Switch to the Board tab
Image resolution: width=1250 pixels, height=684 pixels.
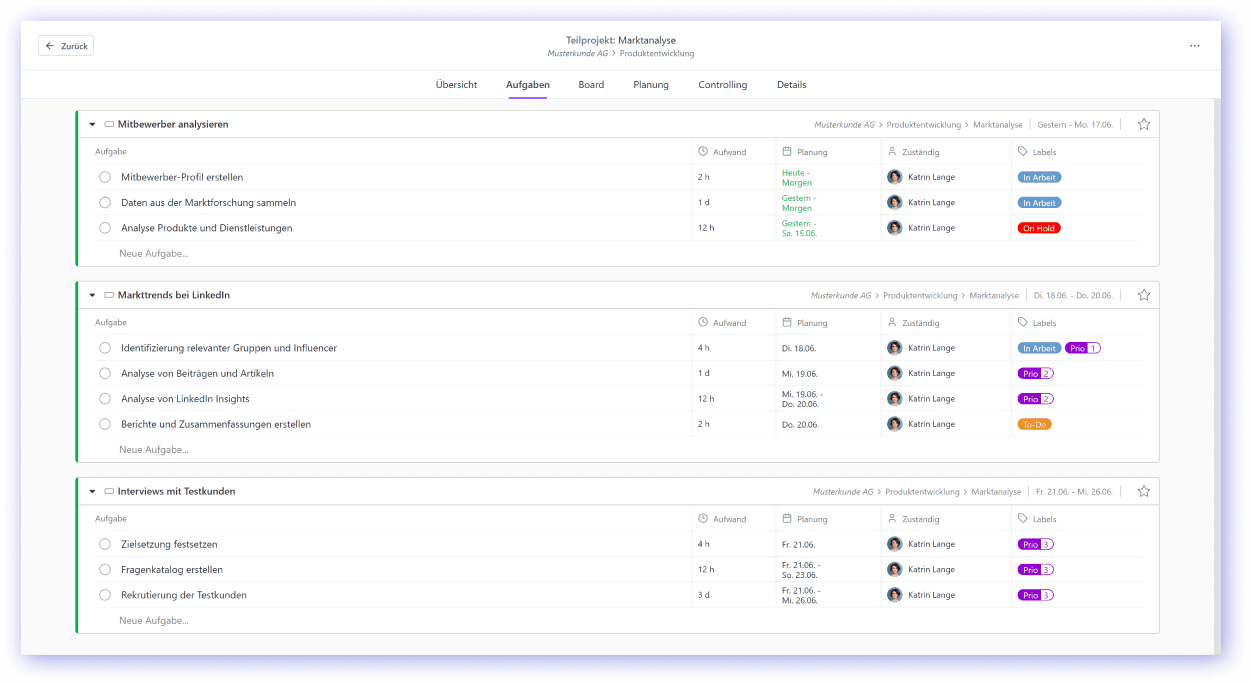click(591, 85)
